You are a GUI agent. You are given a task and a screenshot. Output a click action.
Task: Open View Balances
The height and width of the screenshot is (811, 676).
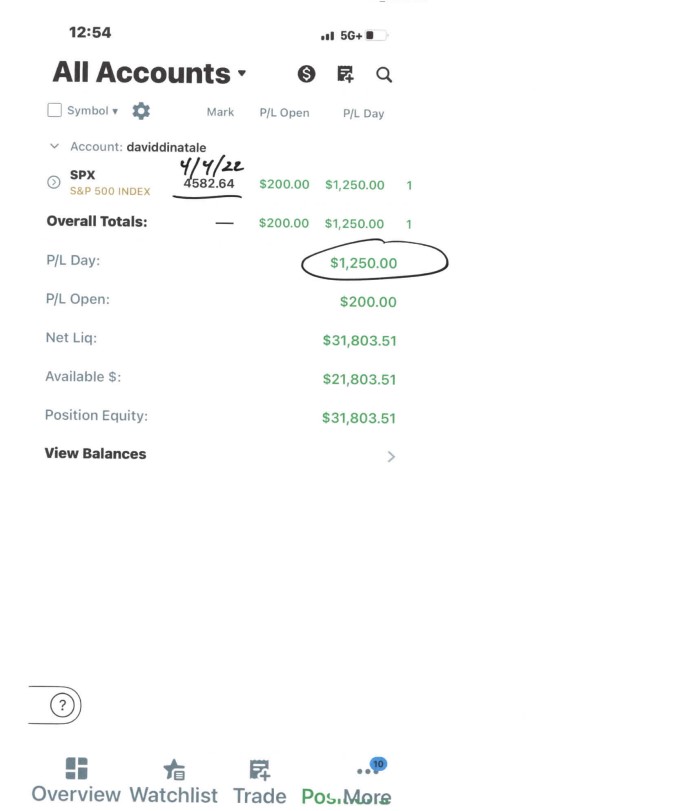220,454
